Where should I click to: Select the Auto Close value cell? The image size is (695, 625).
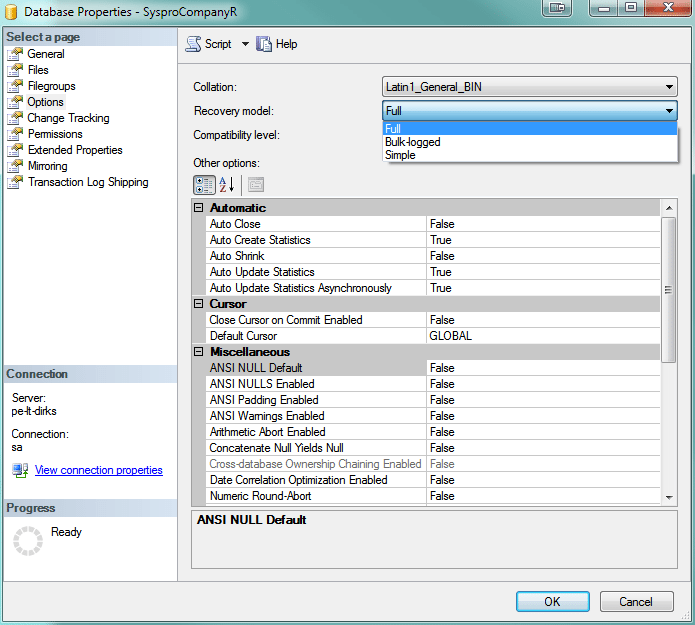pos(543,224)
